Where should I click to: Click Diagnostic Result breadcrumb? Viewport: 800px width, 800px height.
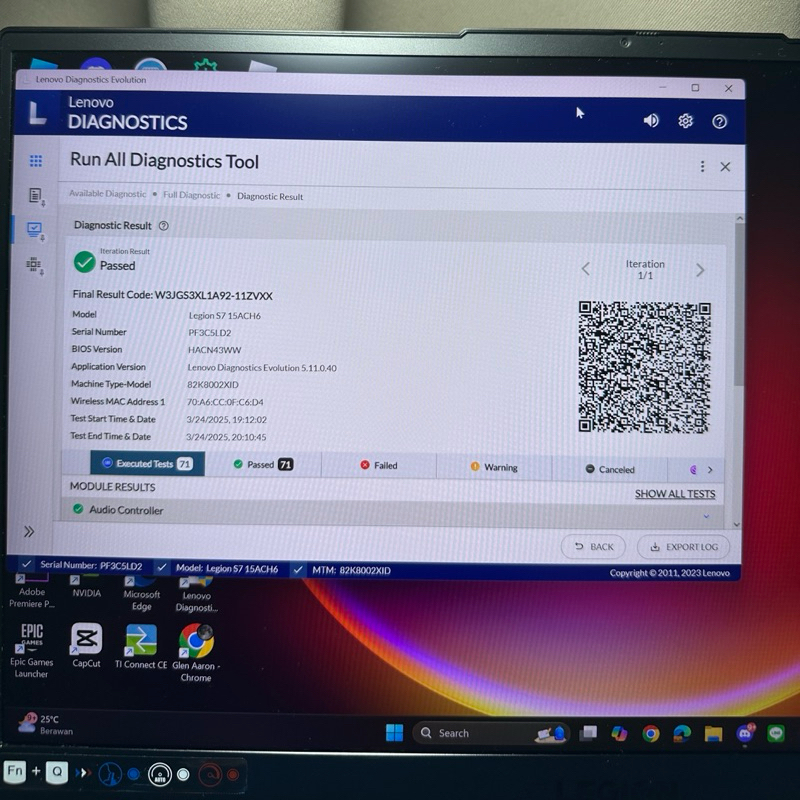point(270,196)
